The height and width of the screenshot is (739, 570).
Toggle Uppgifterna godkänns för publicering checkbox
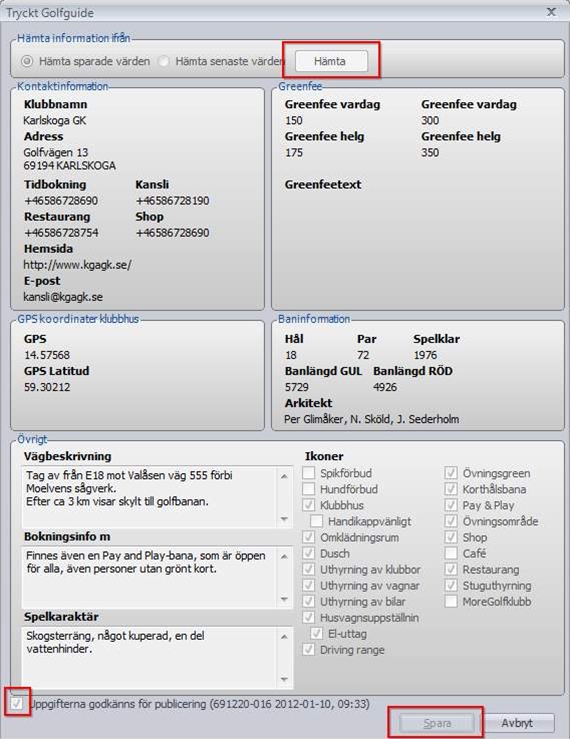pos(17,704)
